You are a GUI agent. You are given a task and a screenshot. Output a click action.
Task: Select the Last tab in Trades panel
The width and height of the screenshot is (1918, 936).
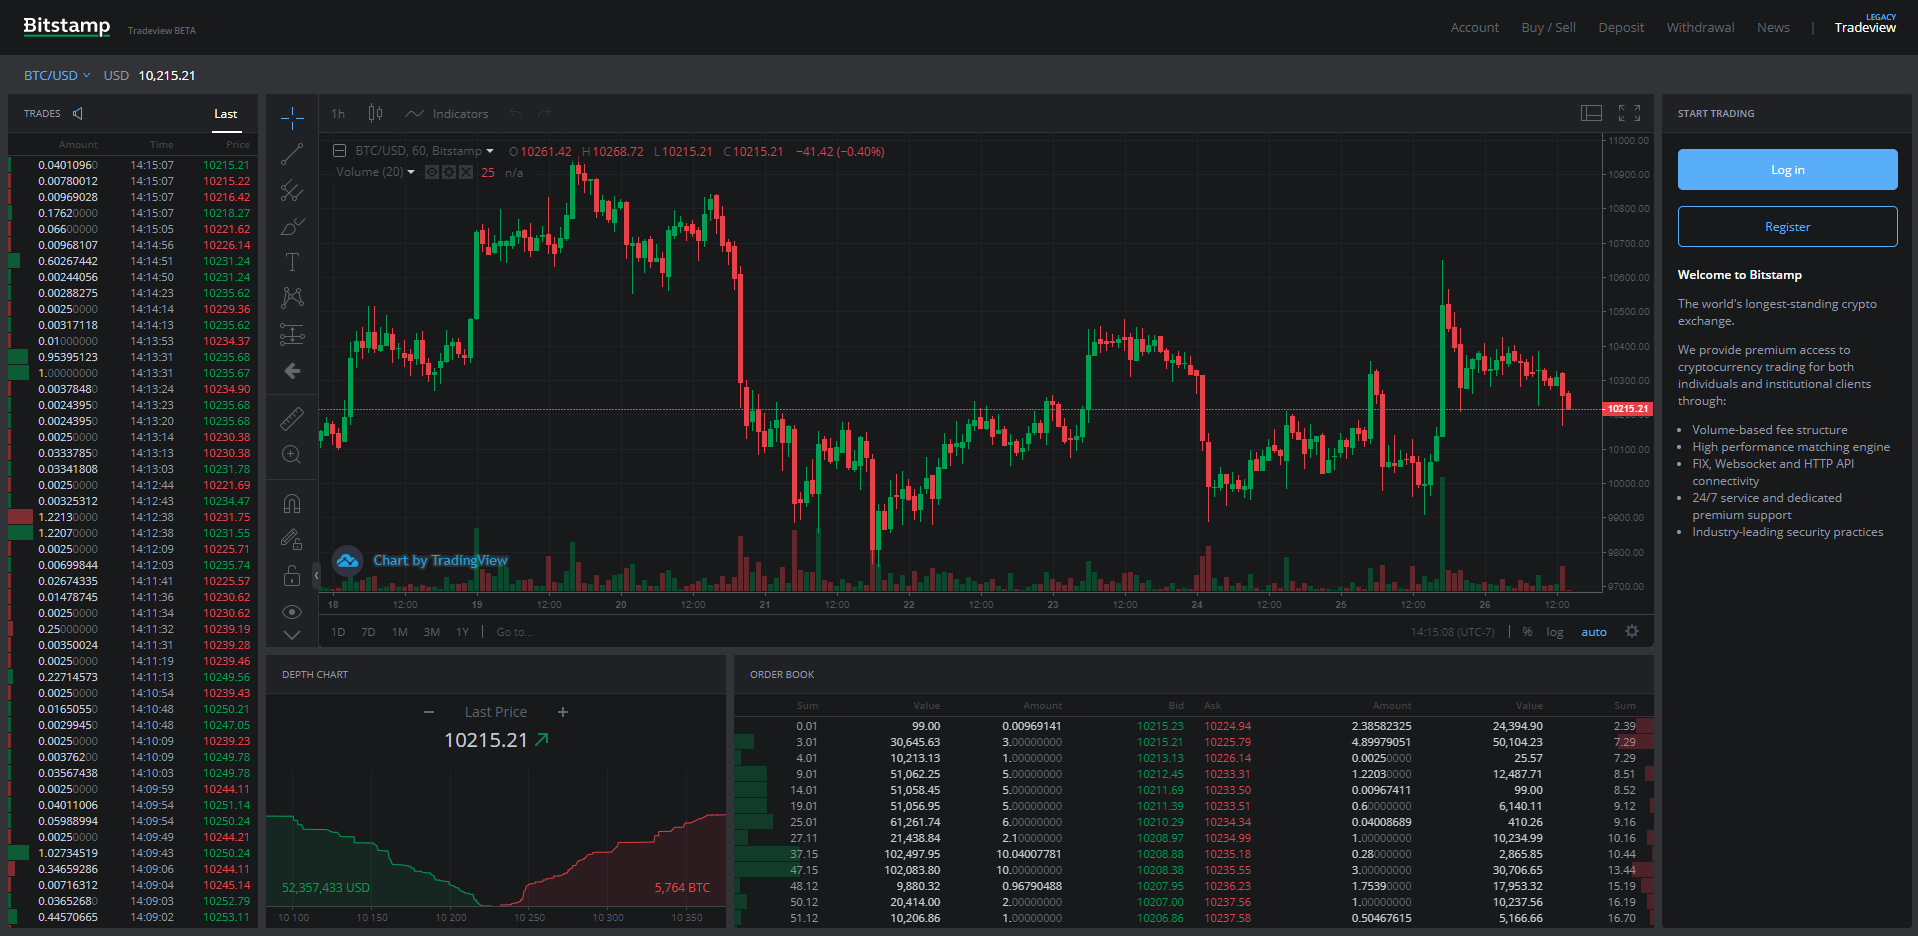coord(226,113)
